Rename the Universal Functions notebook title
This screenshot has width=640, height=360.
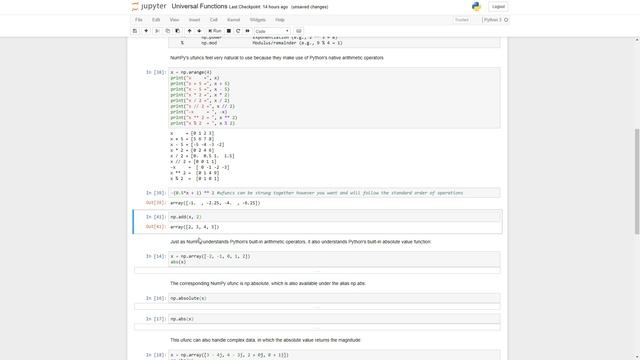point(199,6)
